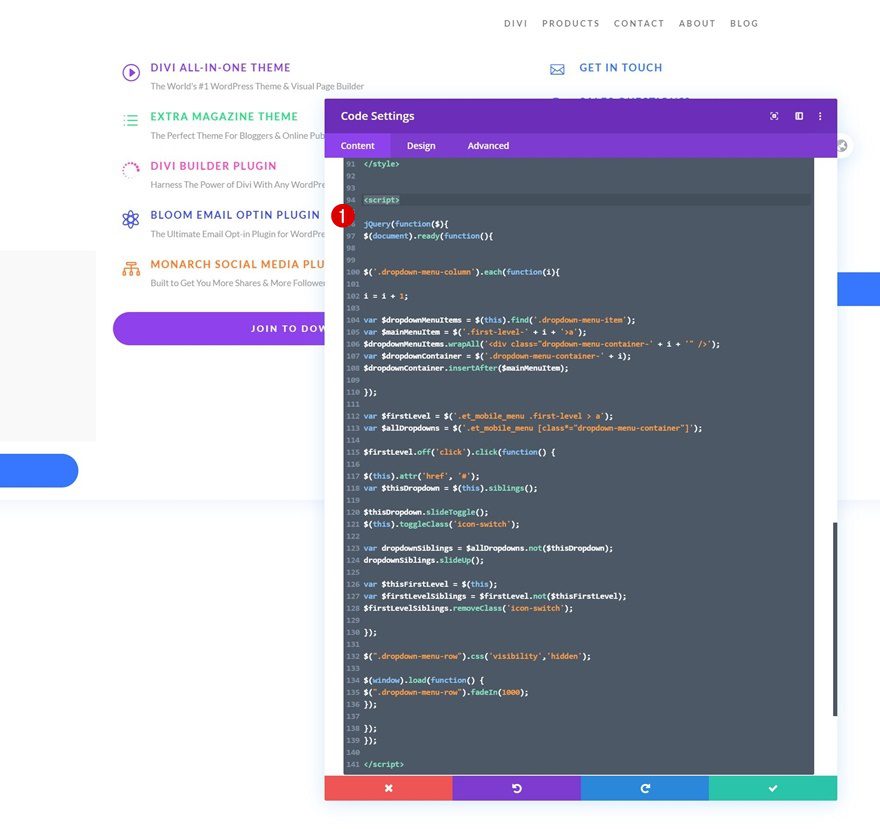Save settings with the green checkmark button
Viewport: 880px width, 829px height.
(x=772, y=788)
